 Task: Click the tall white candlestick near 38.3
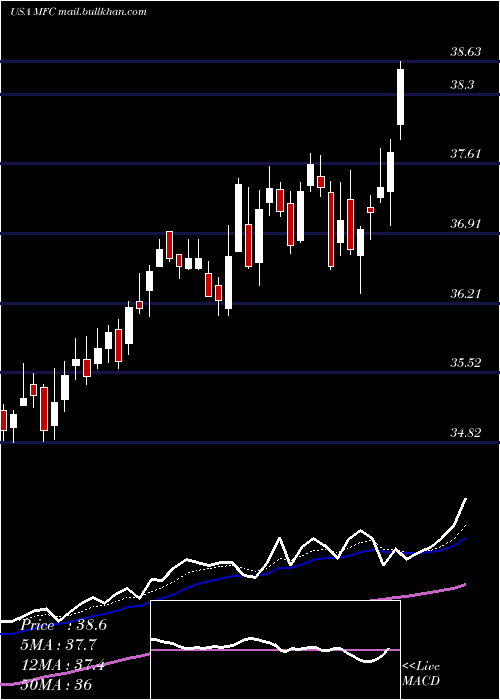coord(400,97)
